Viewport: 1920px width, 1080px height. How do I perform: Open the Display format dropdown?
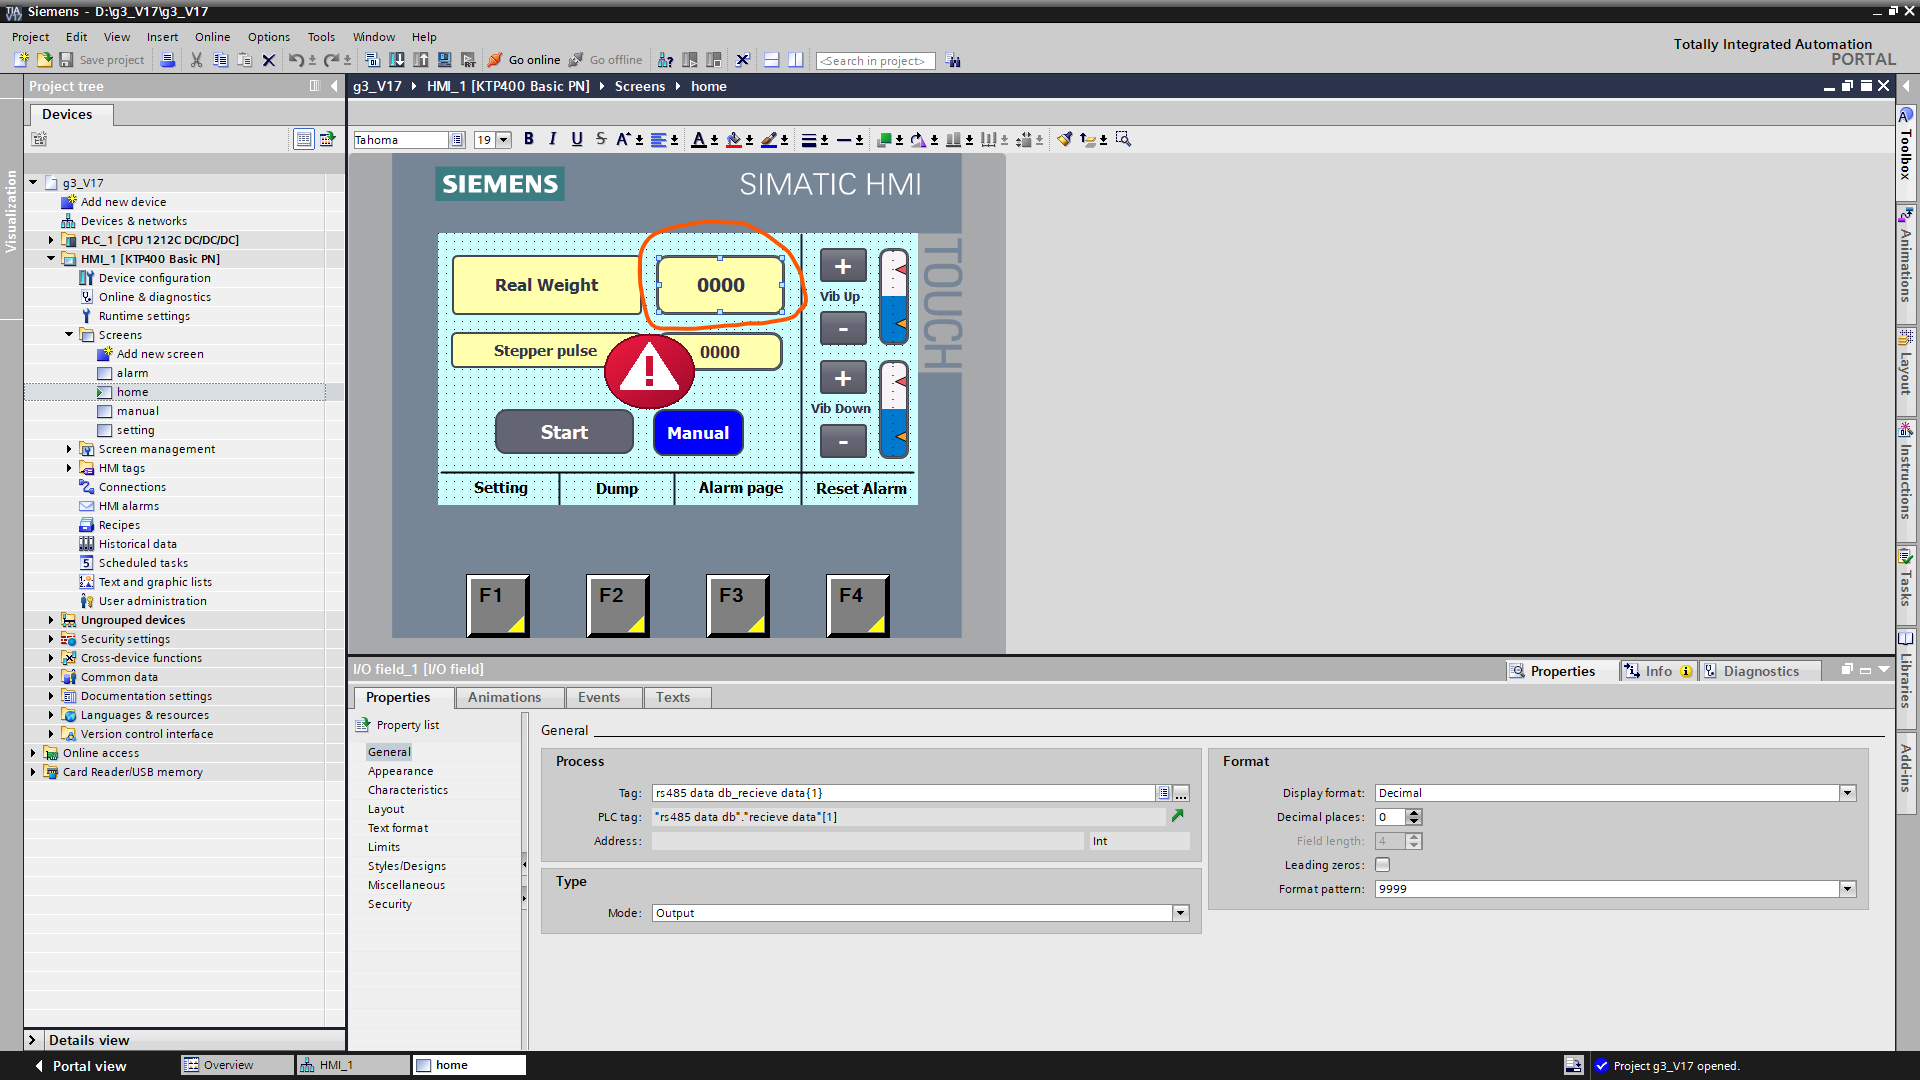(x=1847, y=793)
